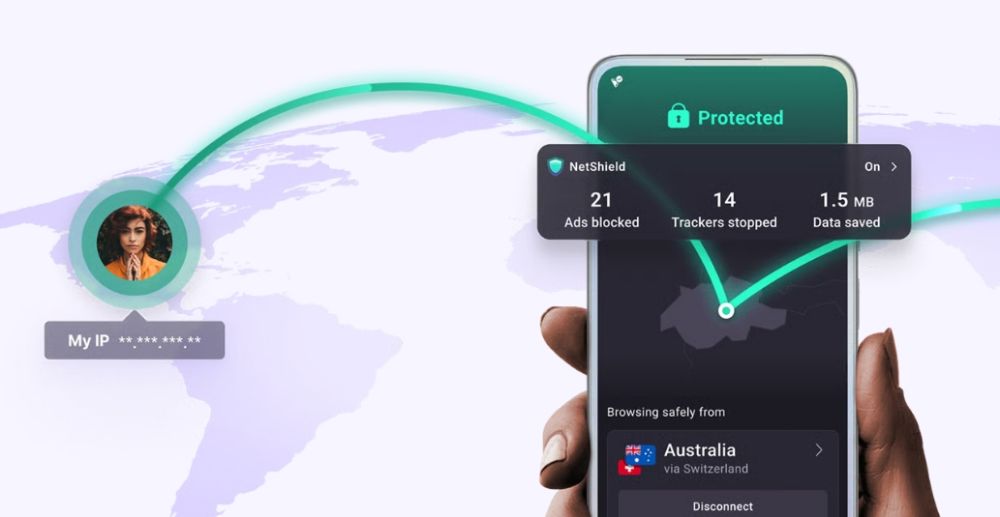
Task: Click the white connection point marker on map
Action: pos(726,310)
